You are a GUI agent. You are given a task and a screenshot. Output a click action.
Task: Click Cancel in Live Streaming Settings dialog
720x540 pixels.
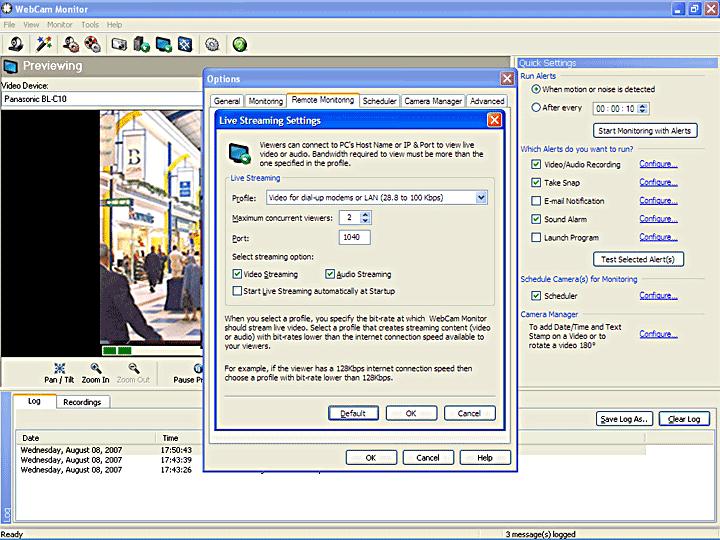tap(469, 413)
